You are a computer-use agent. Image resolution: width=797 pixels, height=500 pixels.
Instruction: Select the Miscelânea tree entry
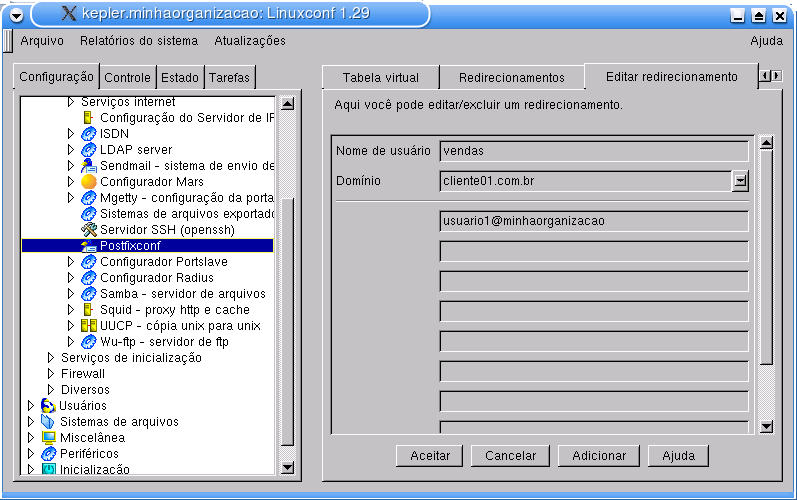click(93, 438)
